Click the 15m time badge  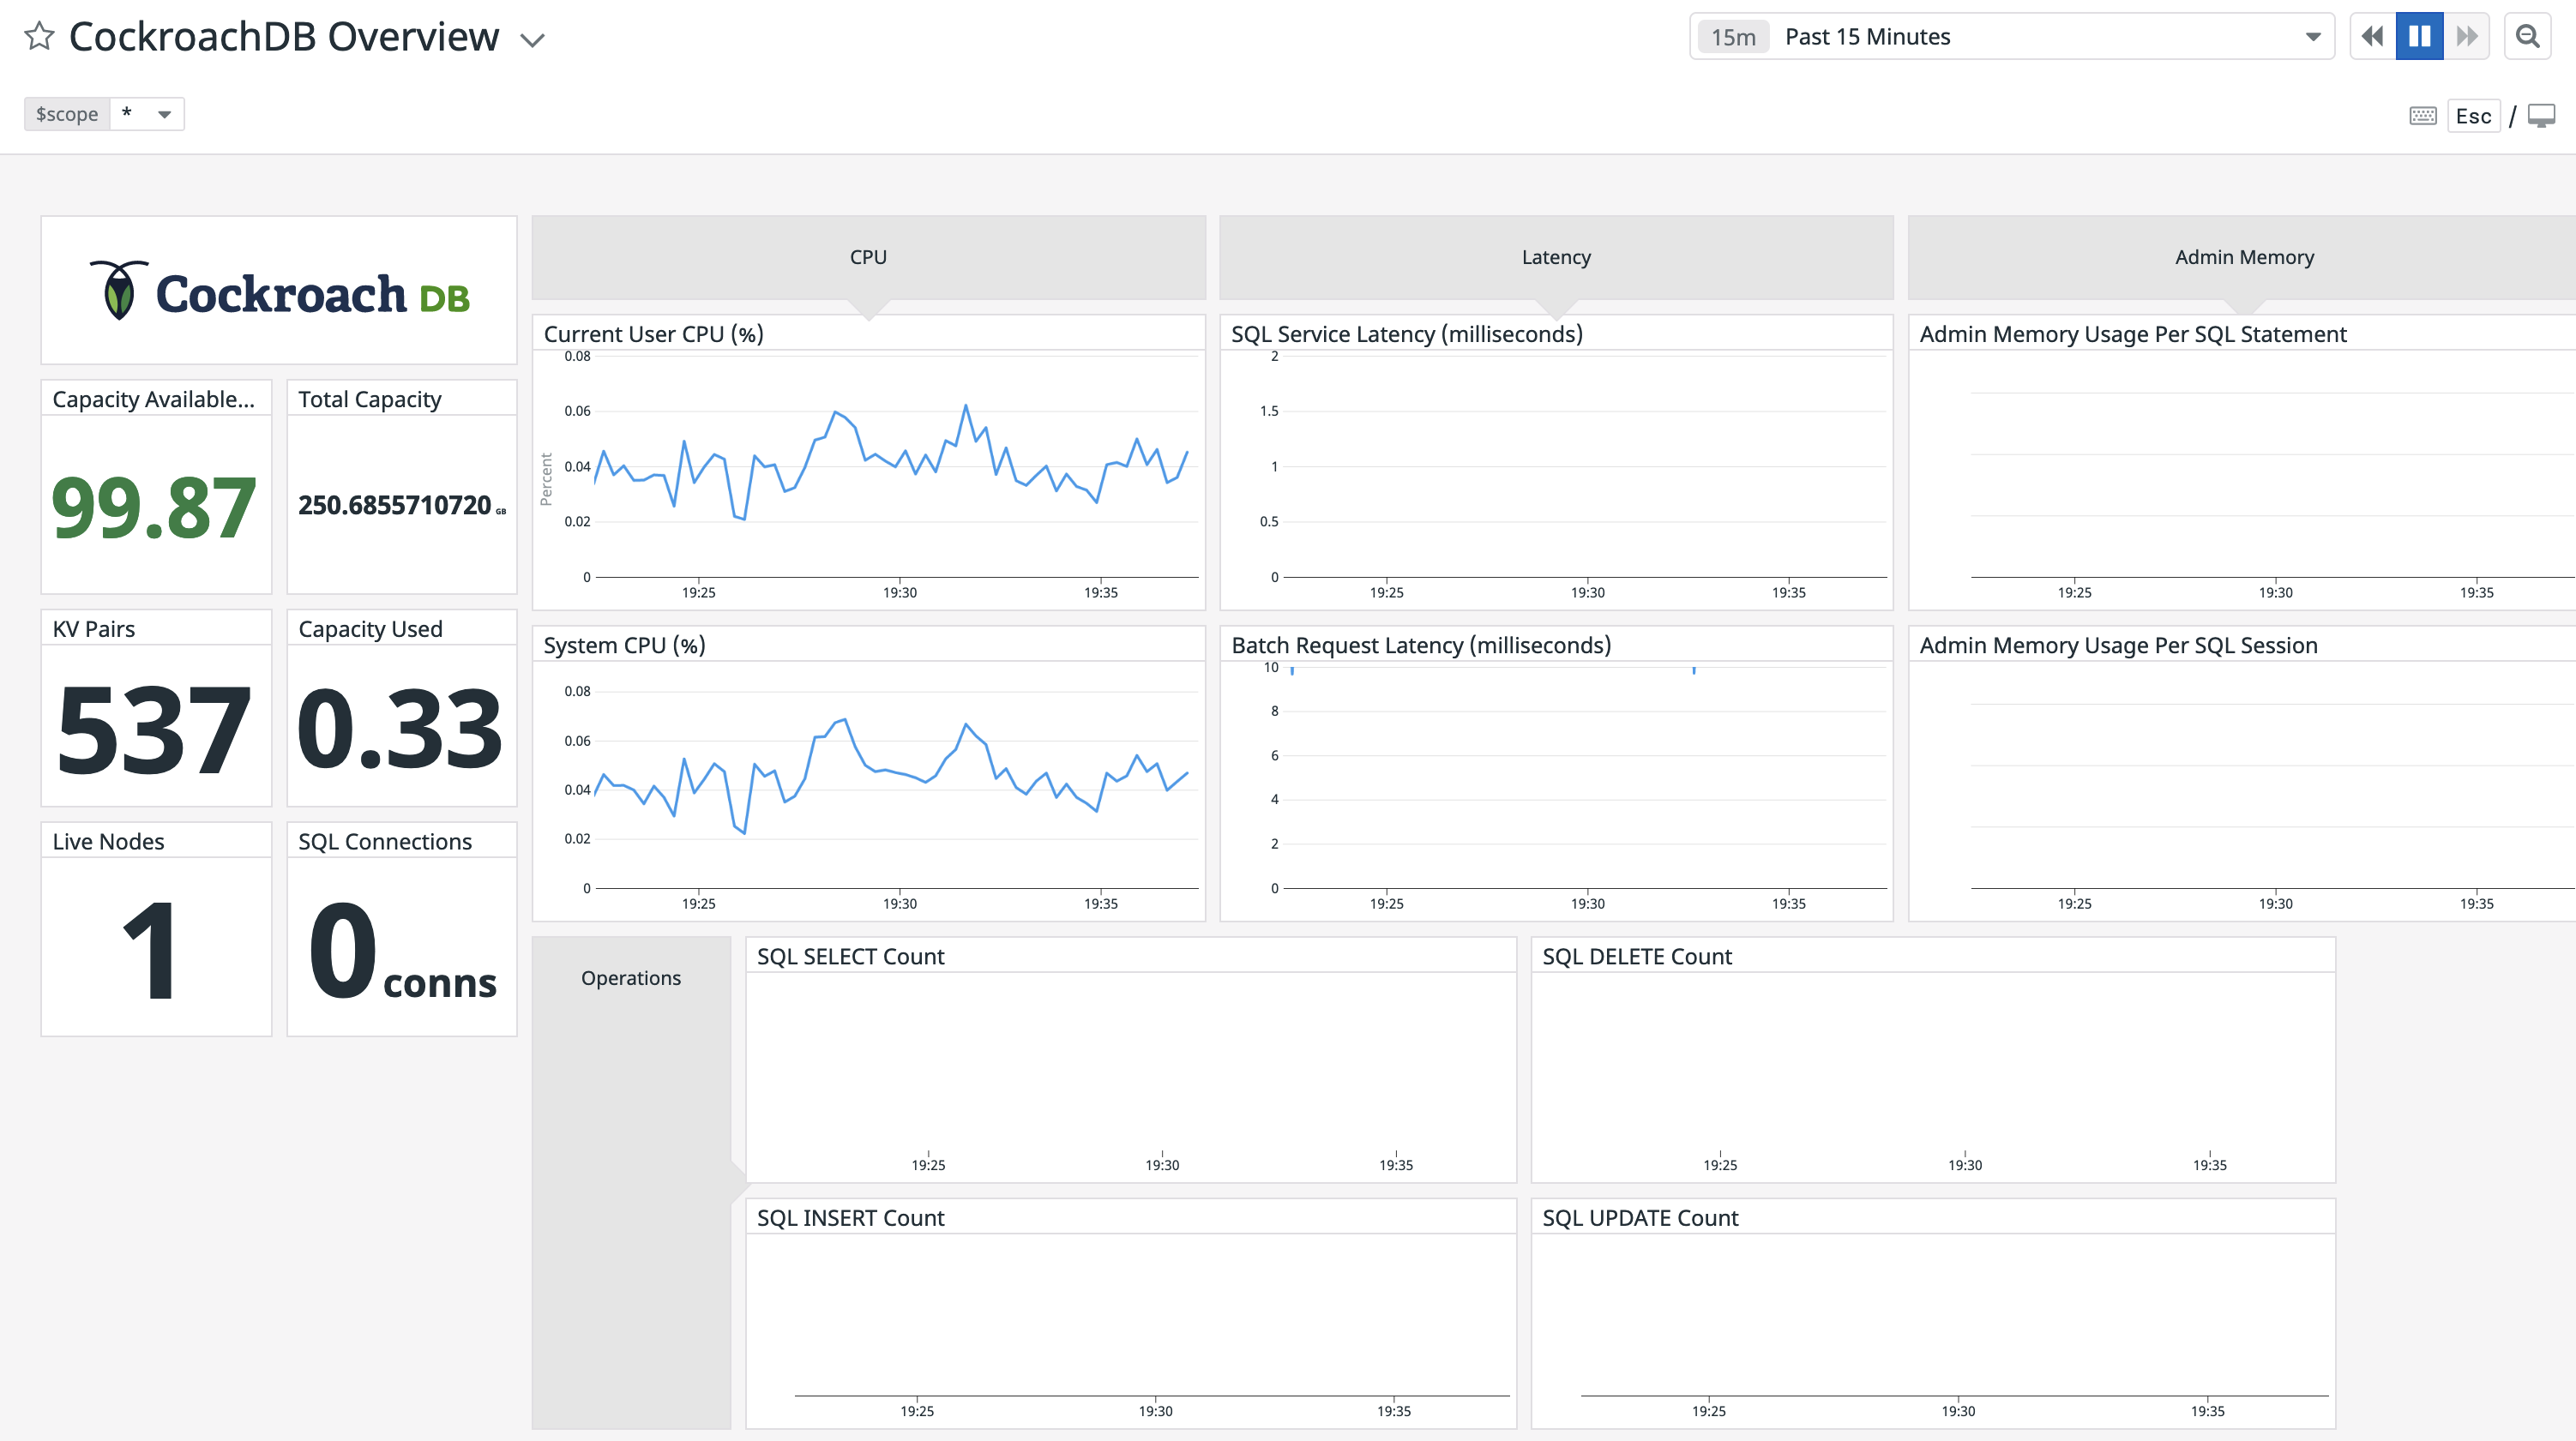[1733, 36]
